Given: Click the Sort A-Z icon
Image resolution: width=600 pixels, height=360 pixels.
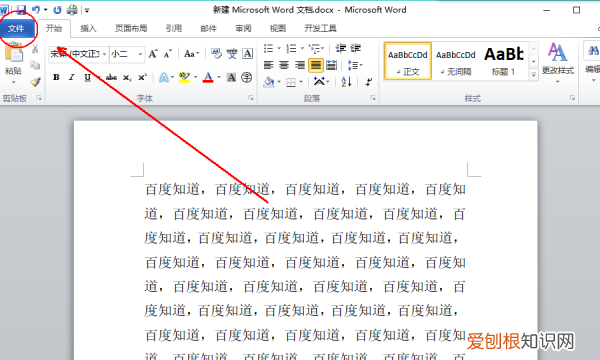Looking at the screenshot, I should coord(347,81).
